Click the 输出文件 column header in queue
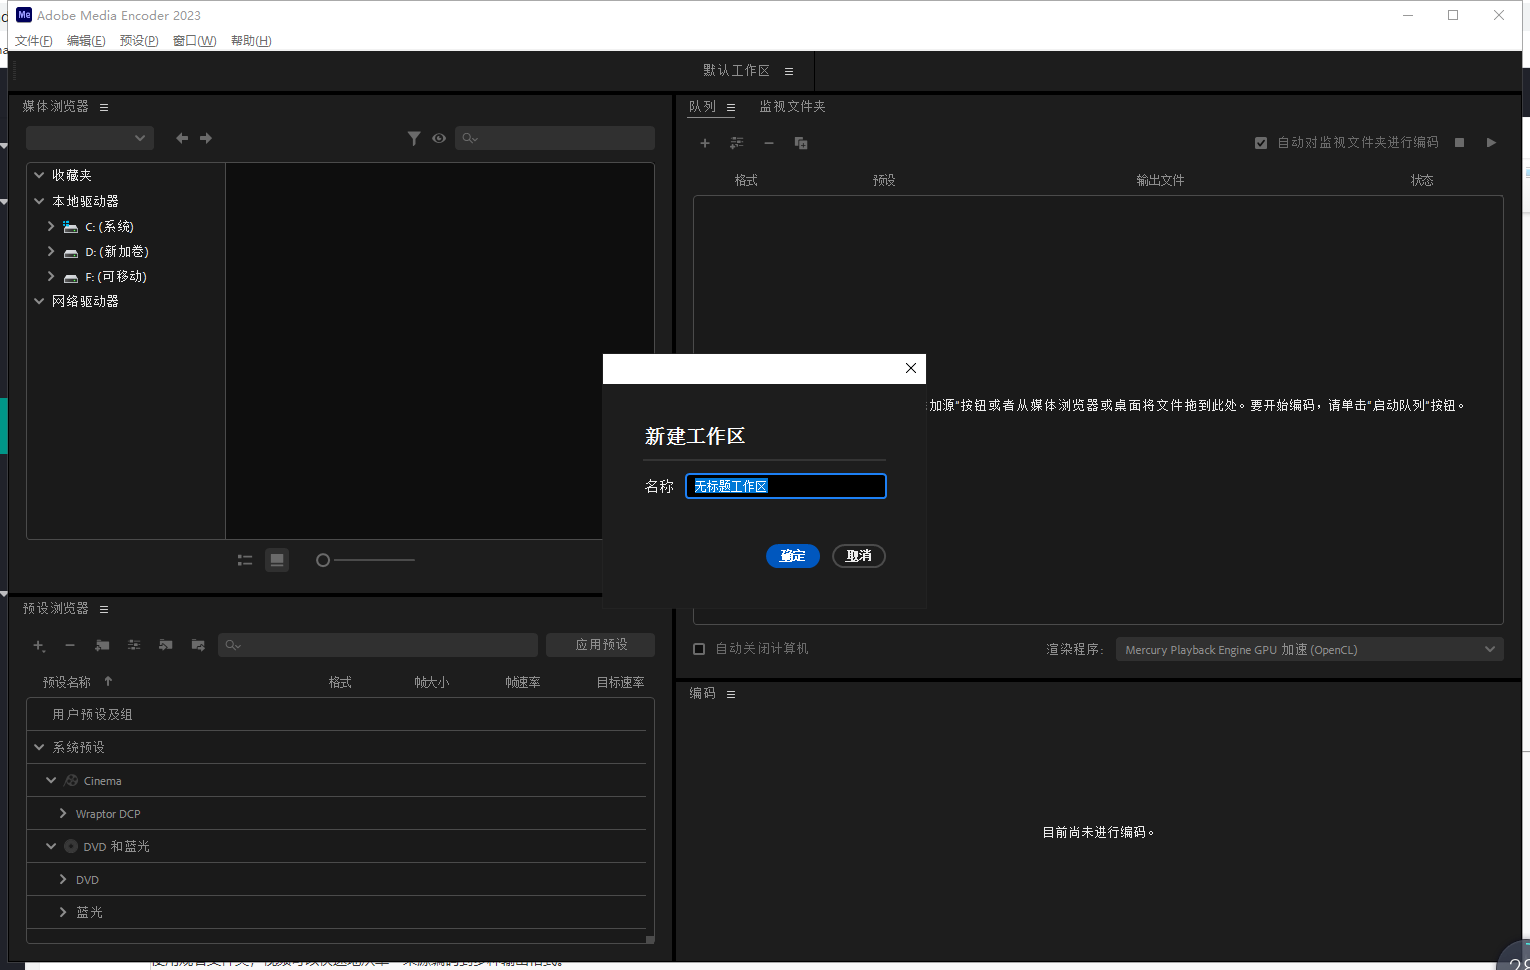This screenshot has width=1530, height=970. point(1160,180)
